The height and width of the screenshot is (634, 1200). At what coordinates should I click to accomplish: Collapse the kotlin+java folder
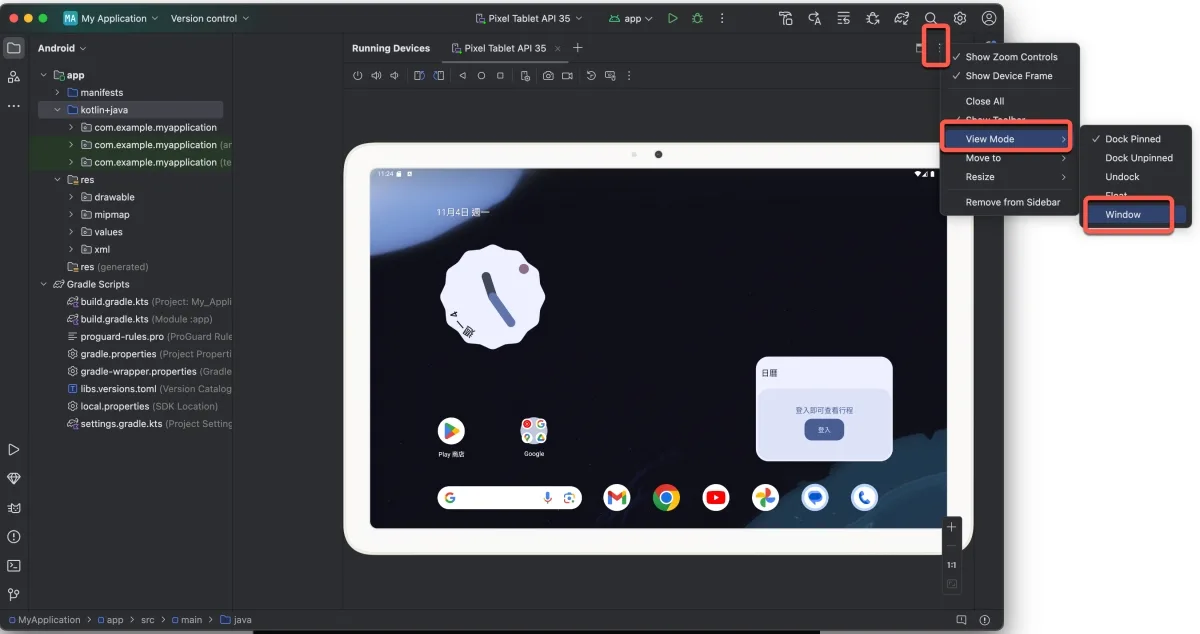click(58, 110)
